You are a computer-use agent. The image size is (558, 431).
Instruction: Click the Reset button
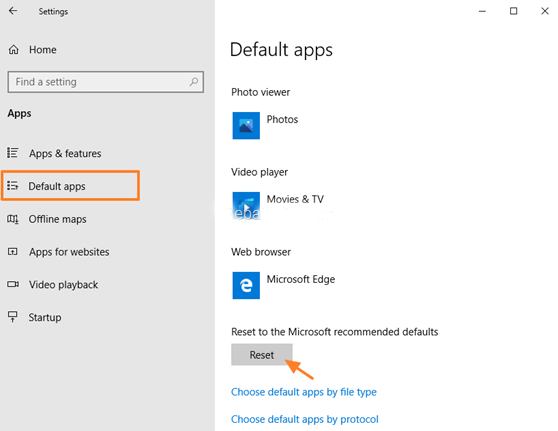pyautogui.click(x=262, y=354)
